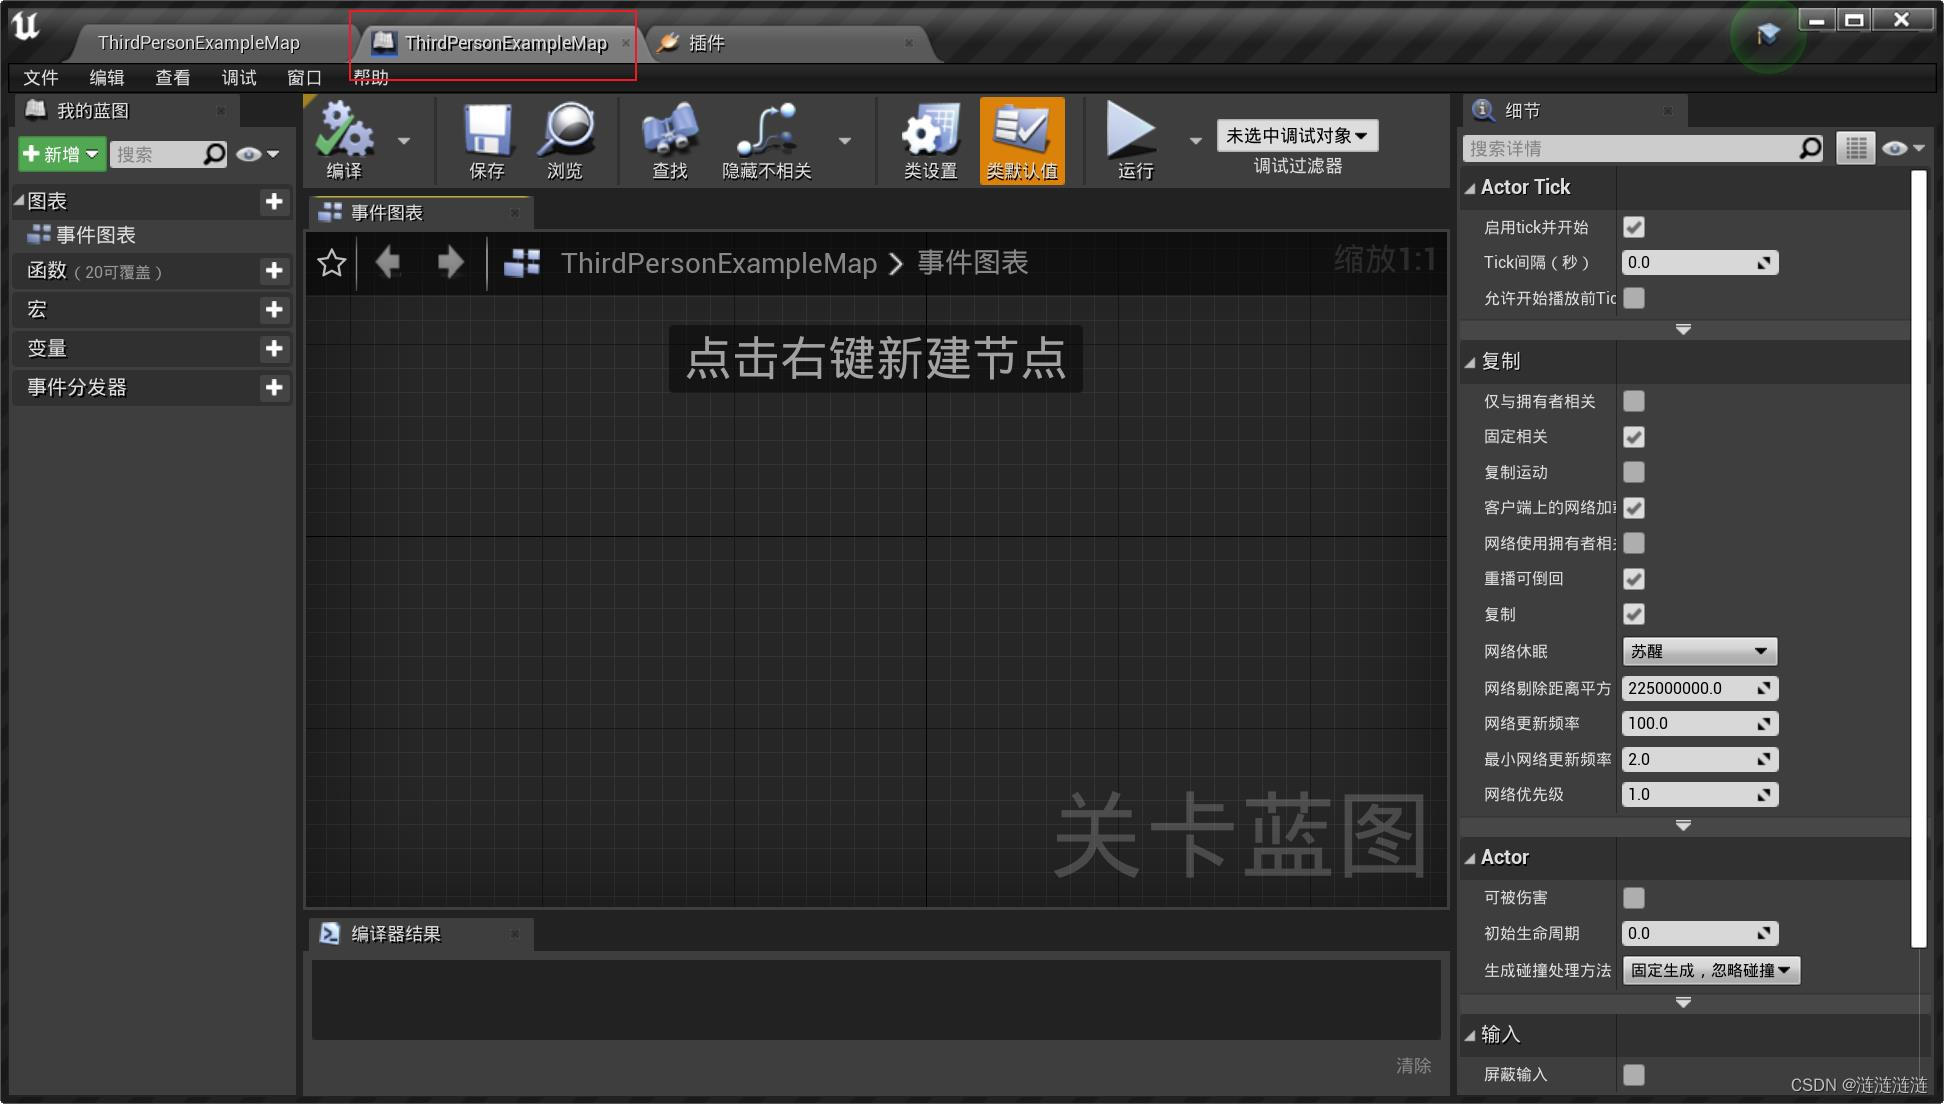Image resolution: width=1944 pixels, height=1104 pixels.
Task: Toggle 重播可倒回 checkbox
Action: coord(1634,578)
